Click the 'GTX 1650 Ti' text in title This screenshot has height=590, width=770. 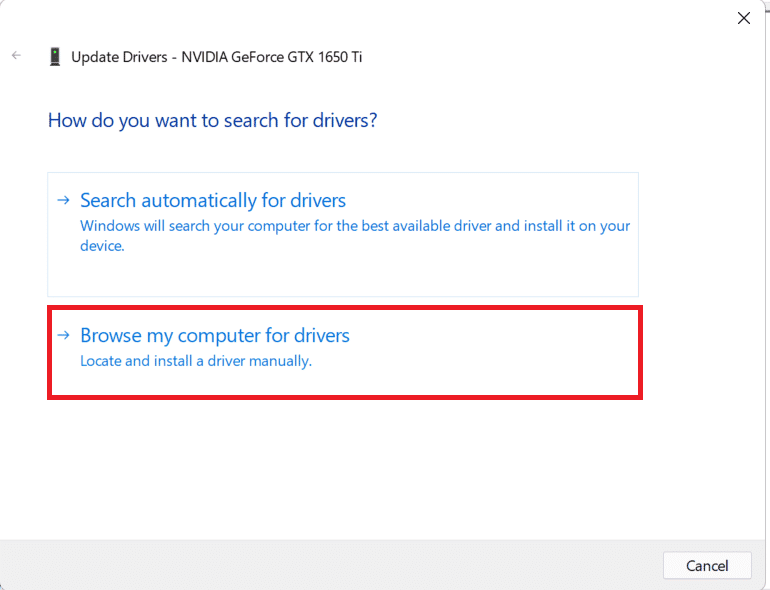325,57
